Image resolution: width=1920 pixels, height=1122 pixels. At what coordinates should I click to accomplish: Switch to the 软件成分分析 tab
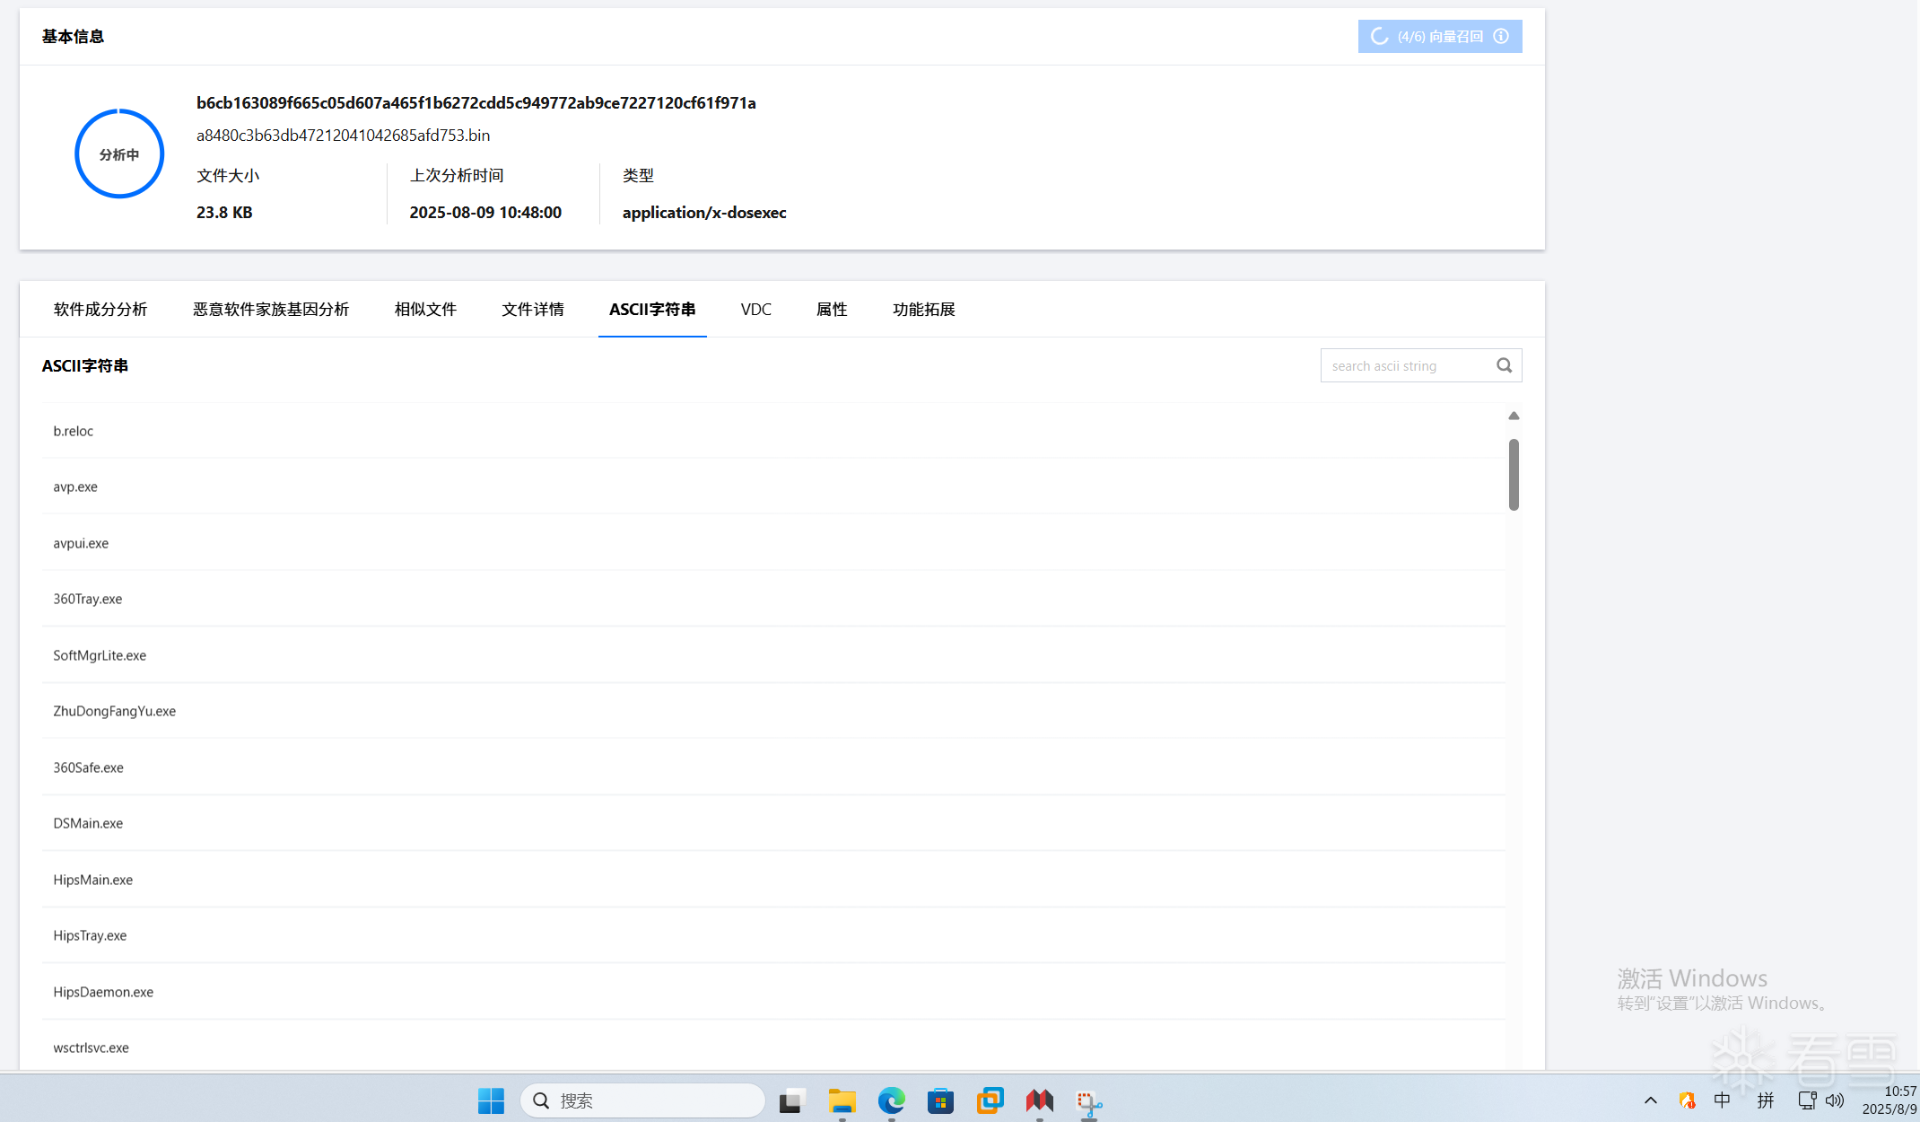100,310
